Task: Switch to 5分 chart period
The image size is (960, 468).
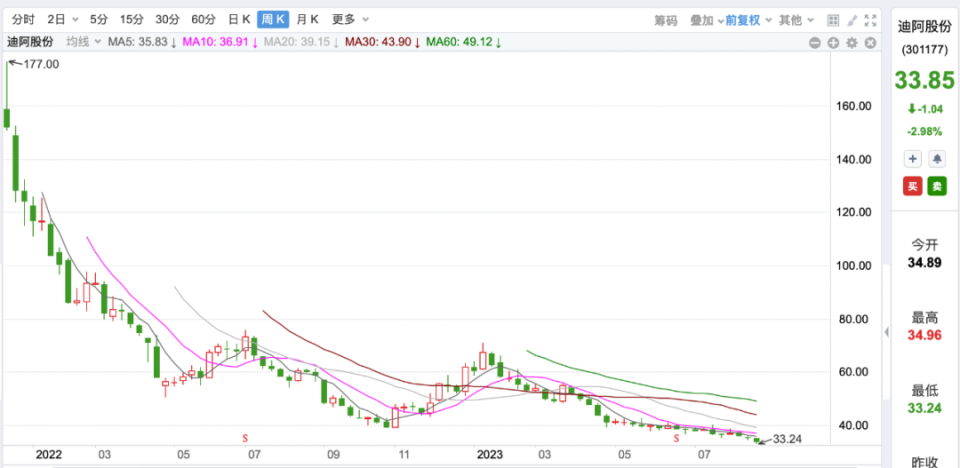Action: (x=99, y=20)
